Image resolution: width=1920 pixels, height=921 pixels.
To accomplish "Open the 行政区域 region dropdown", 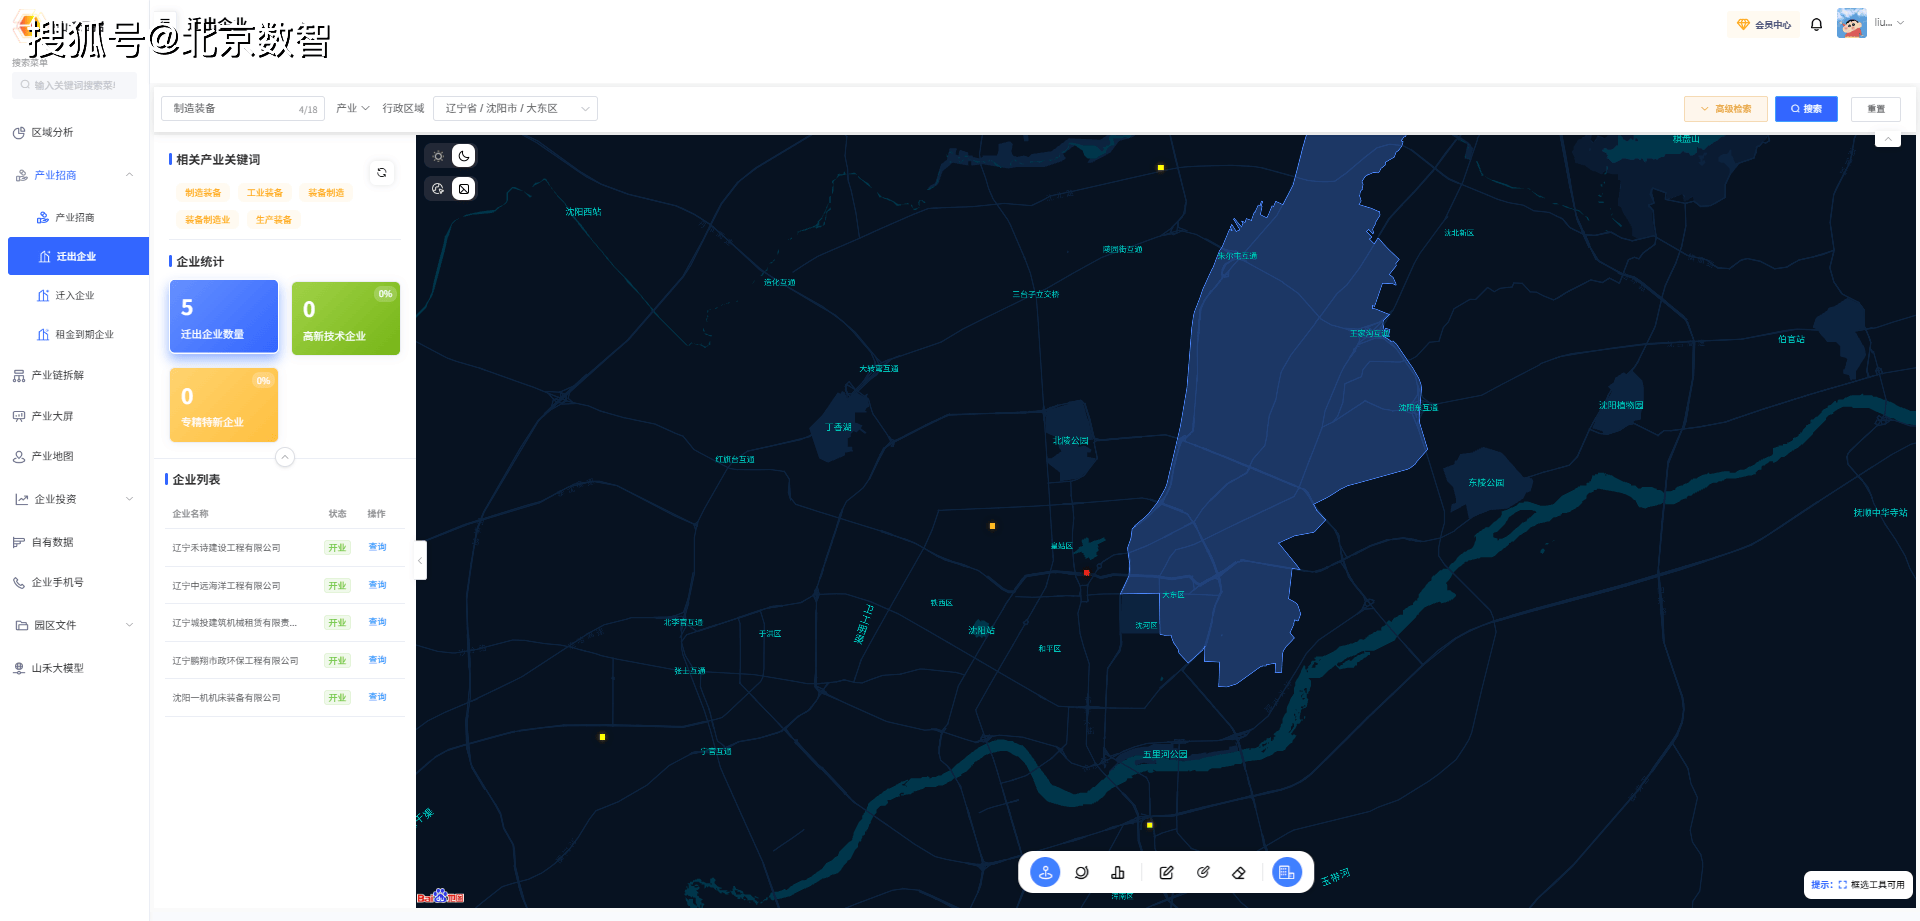I will (515, 108).
